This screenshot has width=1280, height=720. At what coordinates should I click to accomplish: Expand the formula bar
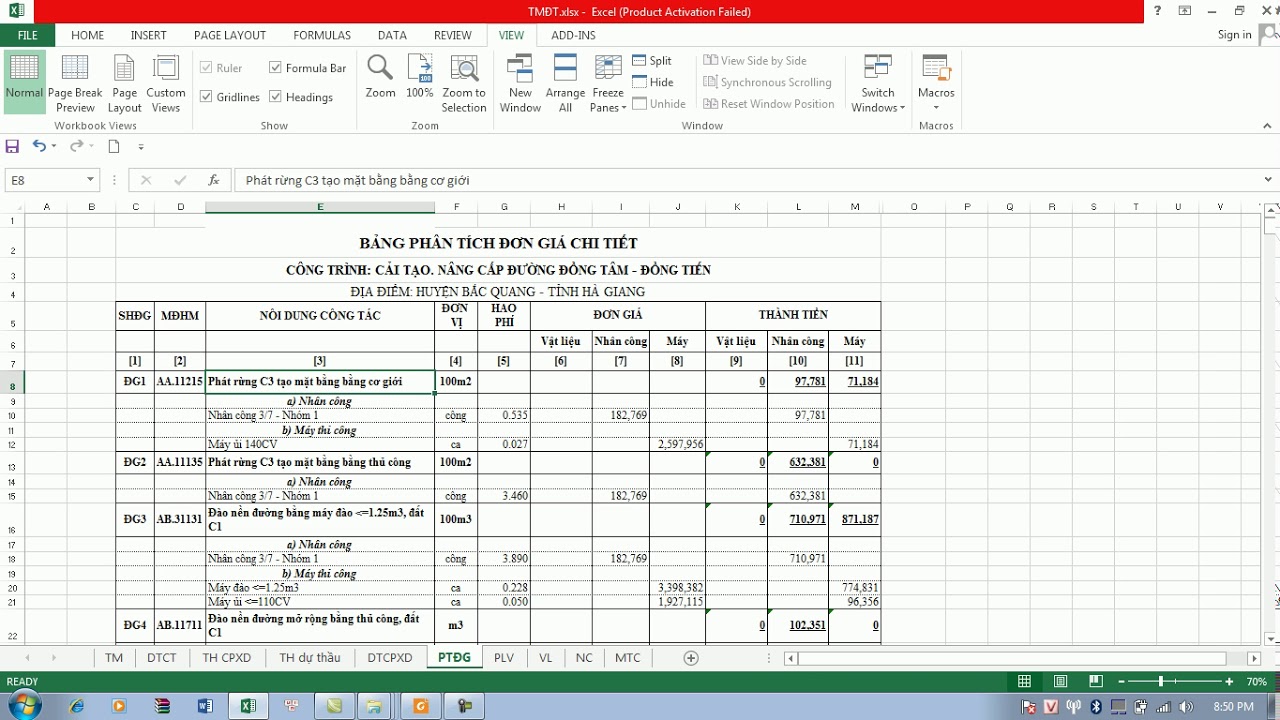click(1268, 180)
